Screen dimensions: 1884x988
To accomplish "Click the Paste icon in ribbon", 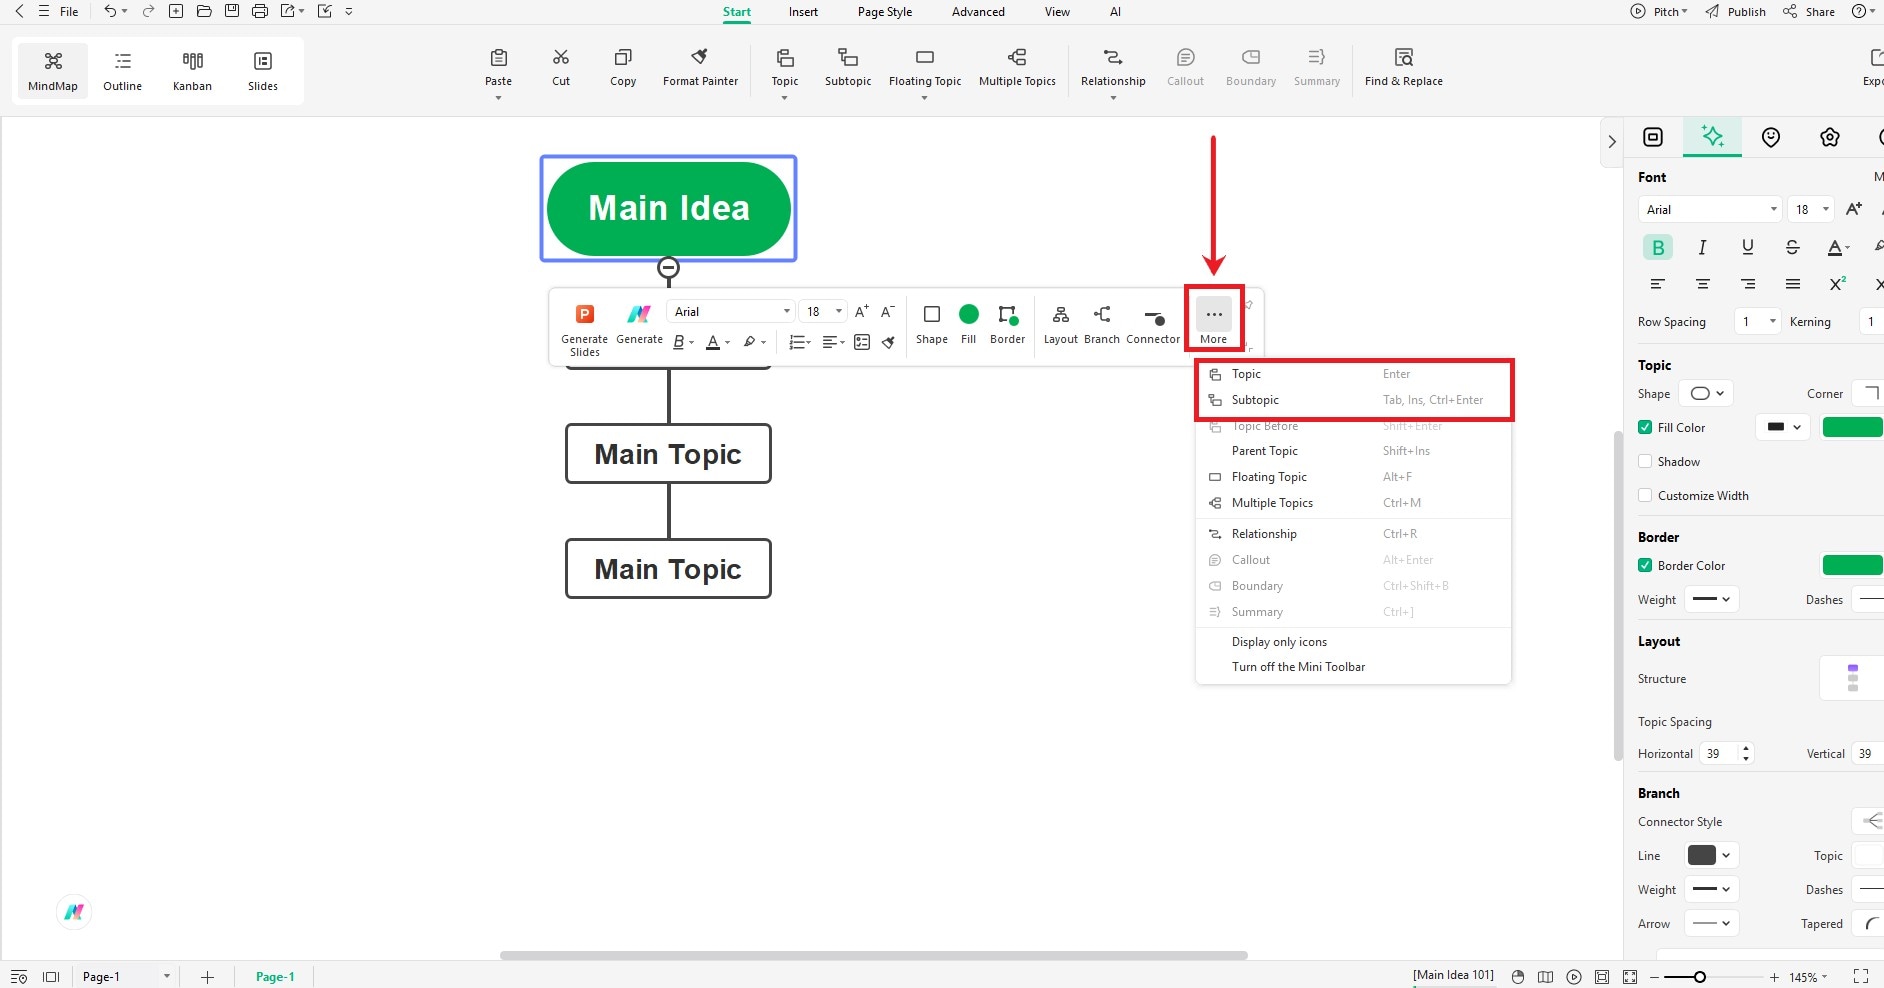I will click(x=498, y=58).
